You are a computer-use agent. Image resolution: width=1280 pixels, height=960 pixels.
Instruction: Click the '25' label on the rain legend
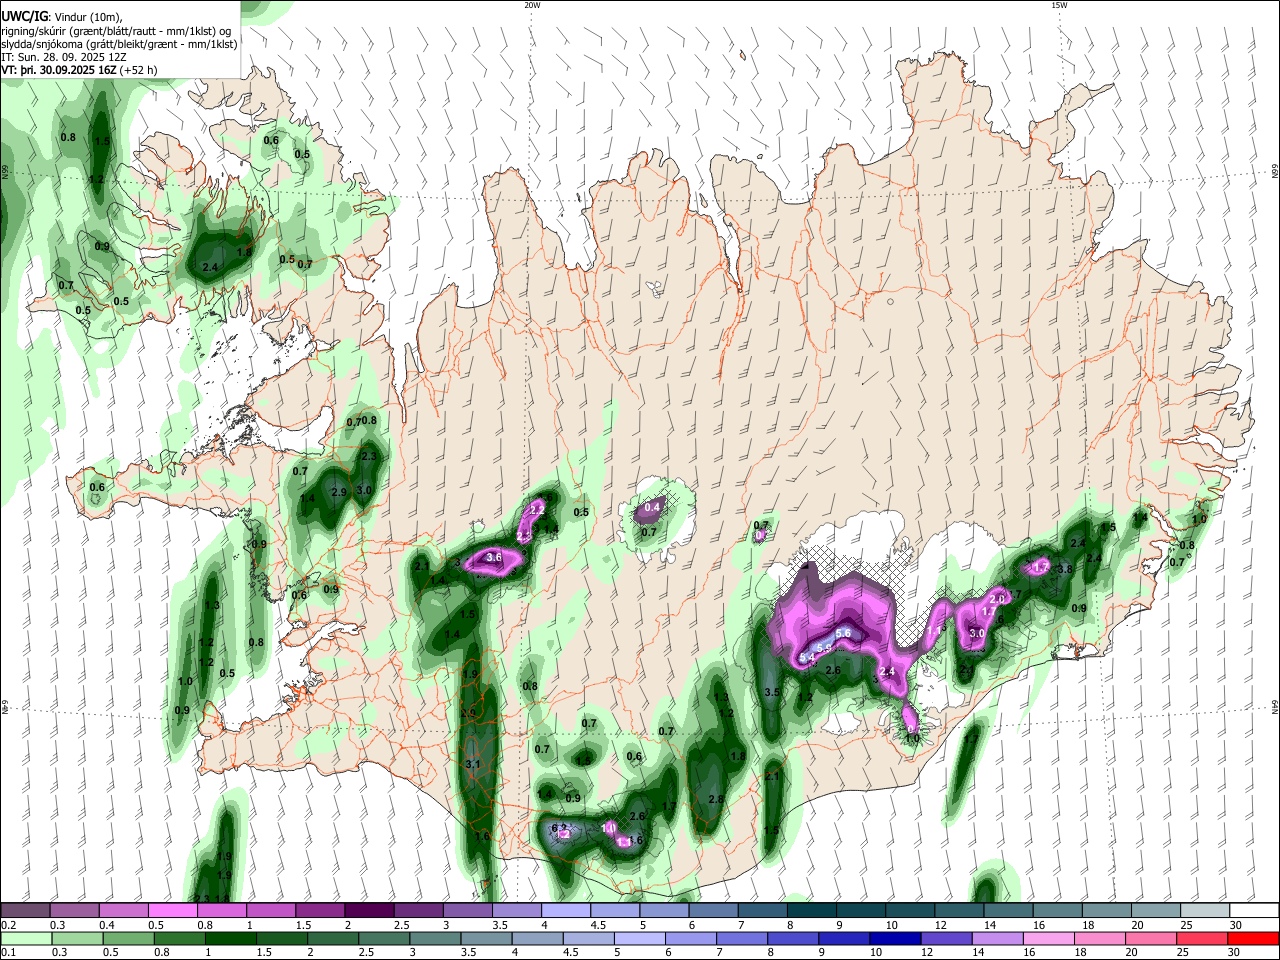(1185, 953)
